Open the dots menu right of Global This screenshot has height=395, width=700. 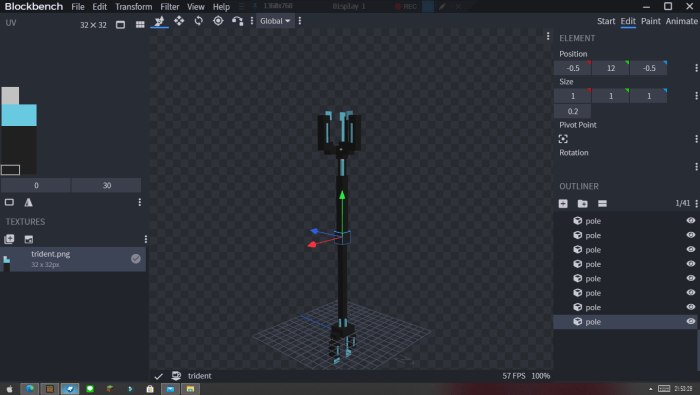pyautogui.click(x=300, y=21)
